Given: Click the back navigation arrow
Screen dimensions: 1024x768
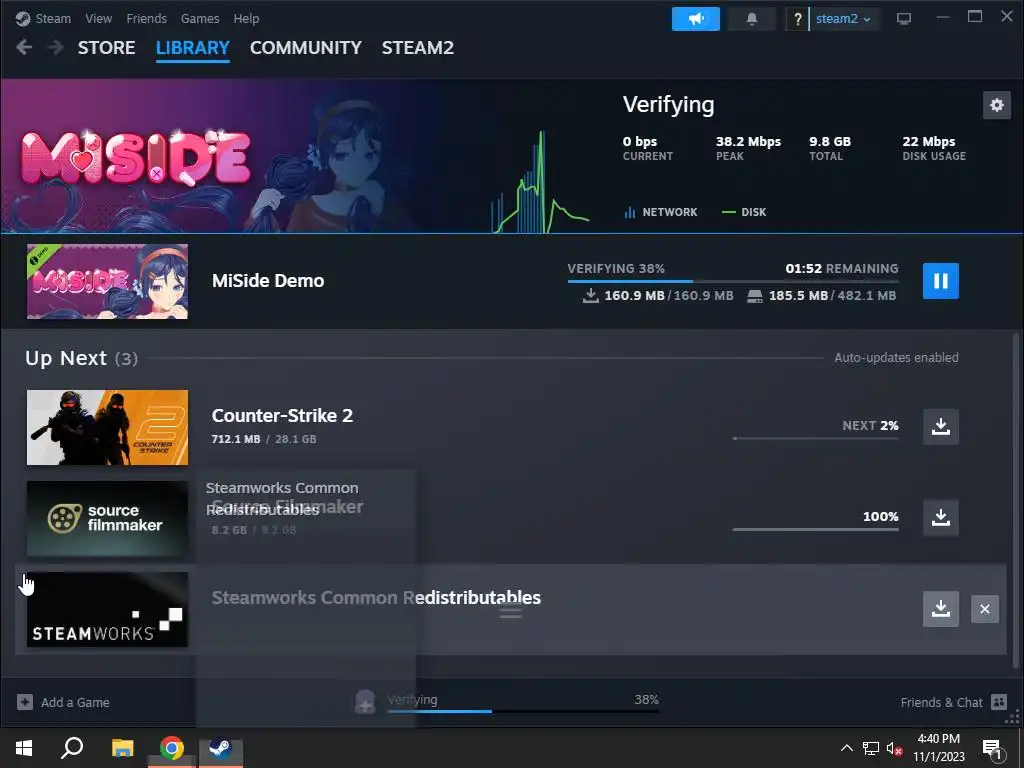Looking at the screenshot, I should point(24,47).
